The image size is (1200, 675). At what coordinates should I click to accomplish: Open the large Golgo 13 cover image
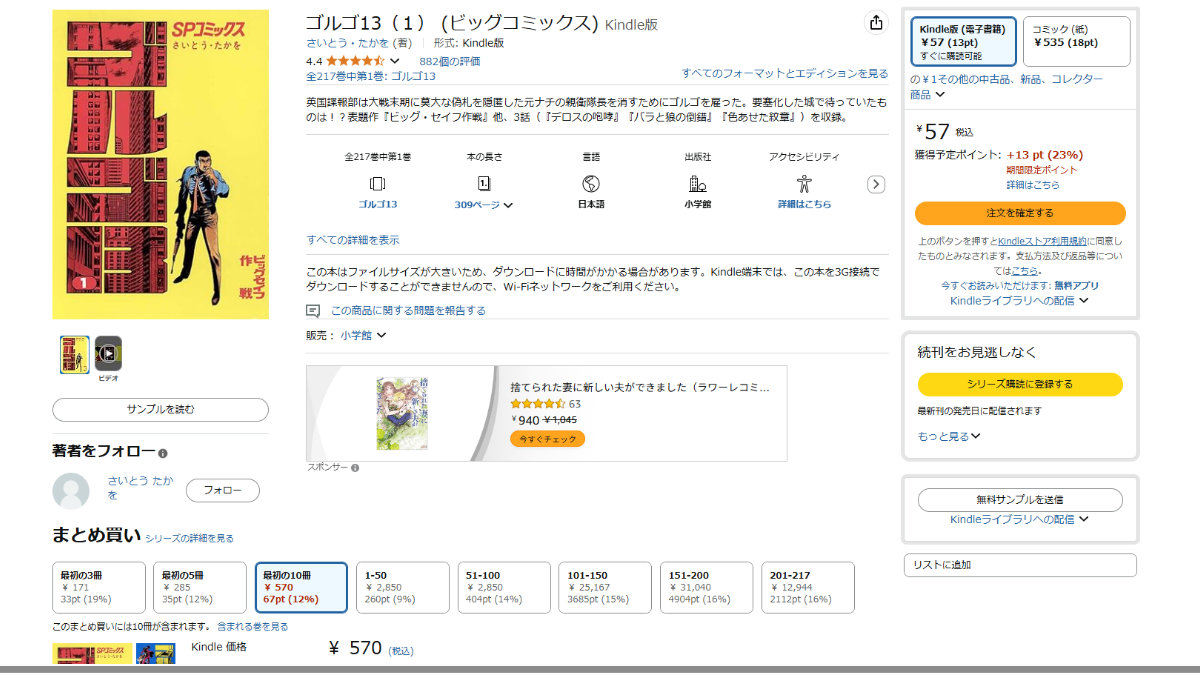click(x=160, y=165)
